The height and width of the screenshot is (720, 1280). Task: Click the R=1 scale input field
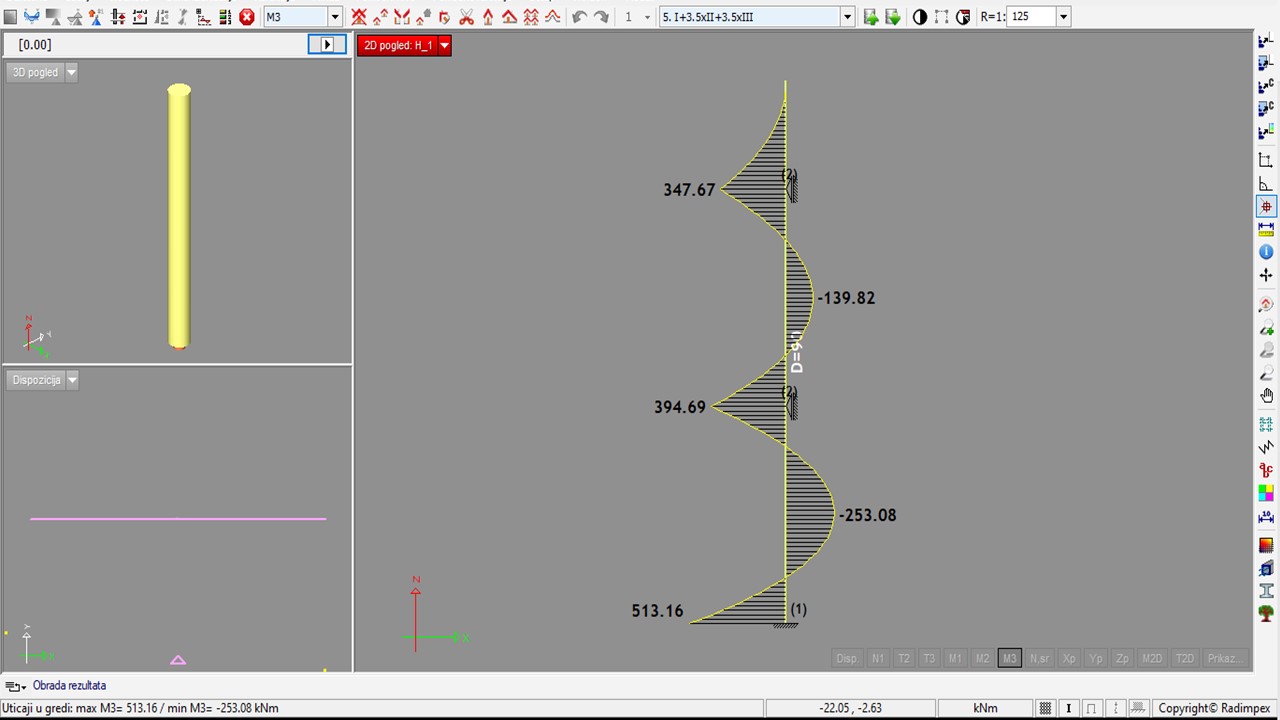point(1031,17)
